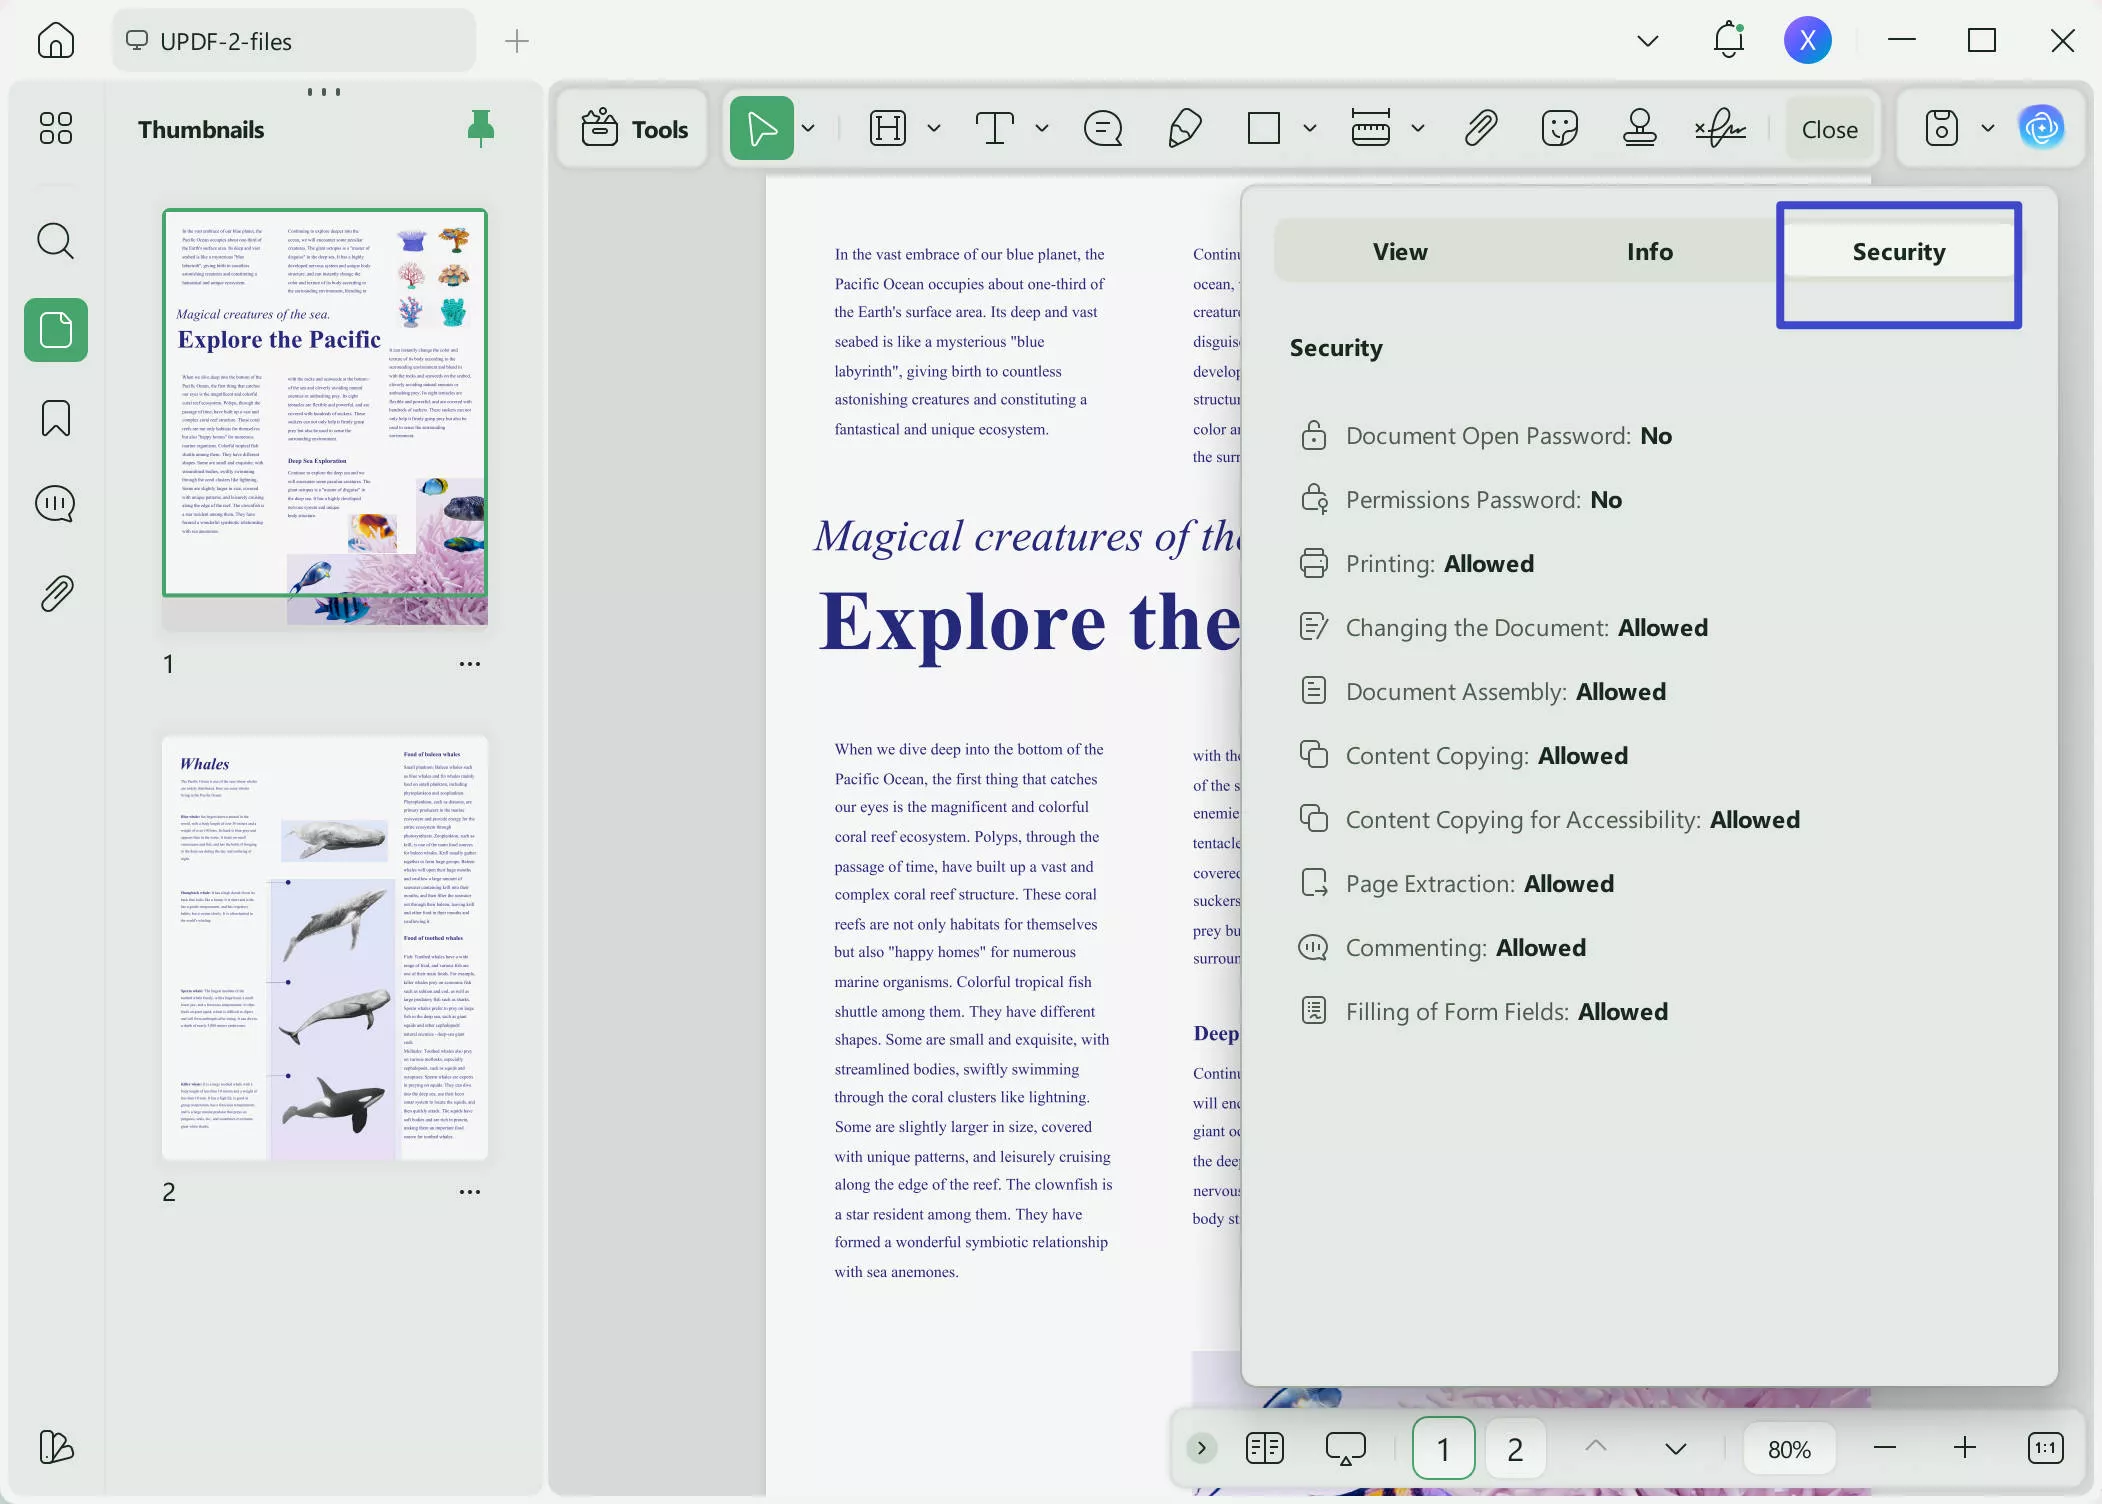This screenshot has width=2102, height=1504.
Task: Select the highlighter markup tool
Action: point(1183,128)
